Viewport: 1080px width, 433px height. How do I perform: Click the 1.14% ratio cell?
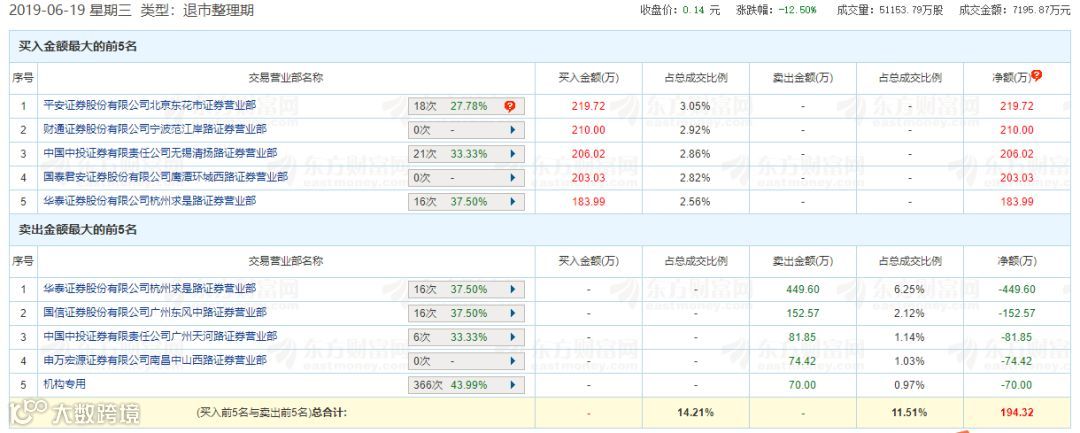[910, 337]
